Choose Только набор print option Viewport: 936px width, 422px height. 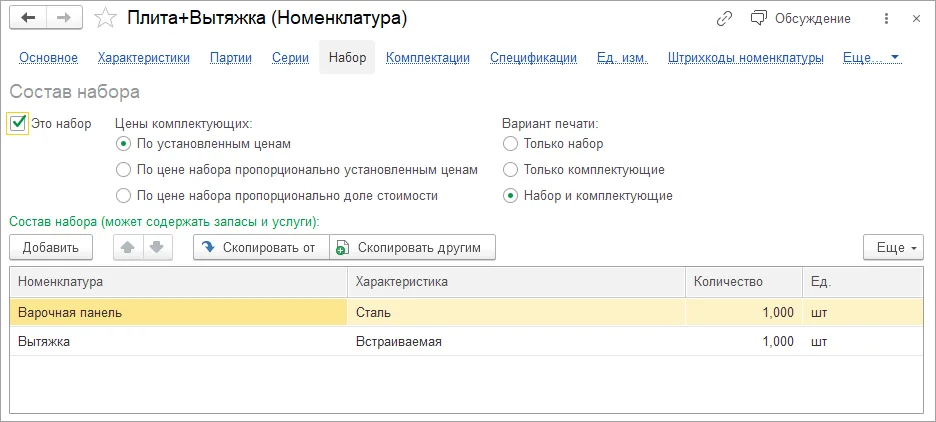510,143
